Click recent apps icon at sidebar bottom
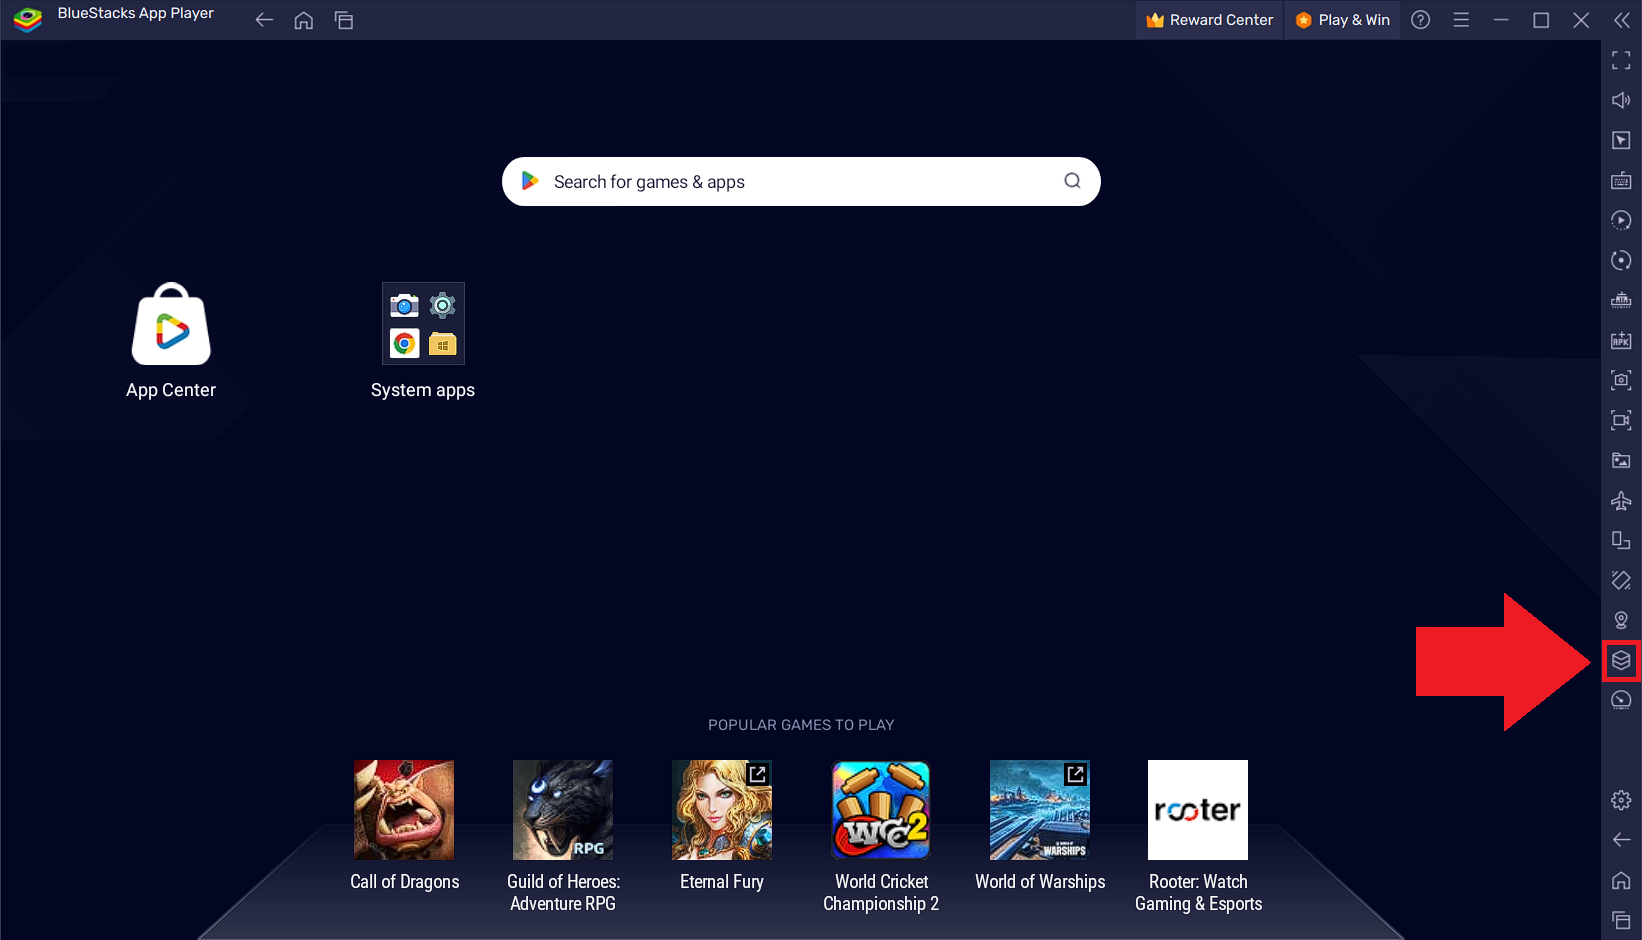 coord(1621,920)
